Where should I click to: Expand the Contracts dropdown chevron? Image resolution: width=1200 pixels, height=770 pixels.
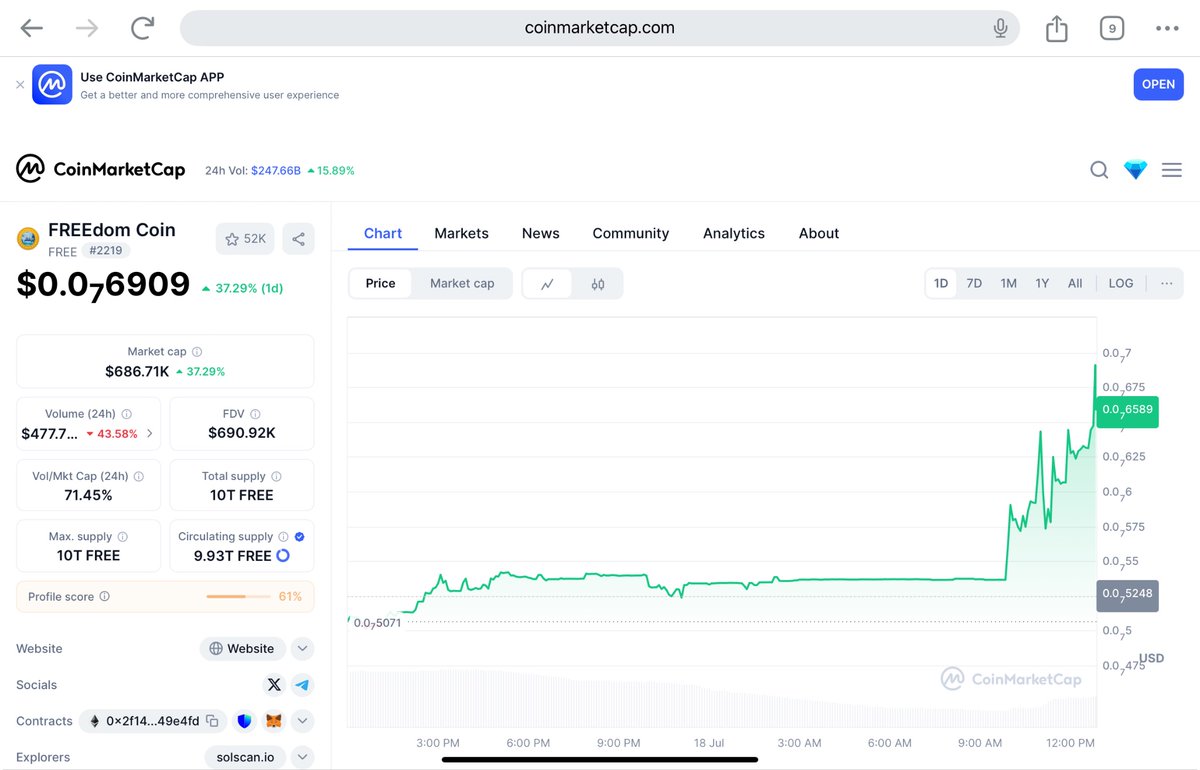(302, 721)
